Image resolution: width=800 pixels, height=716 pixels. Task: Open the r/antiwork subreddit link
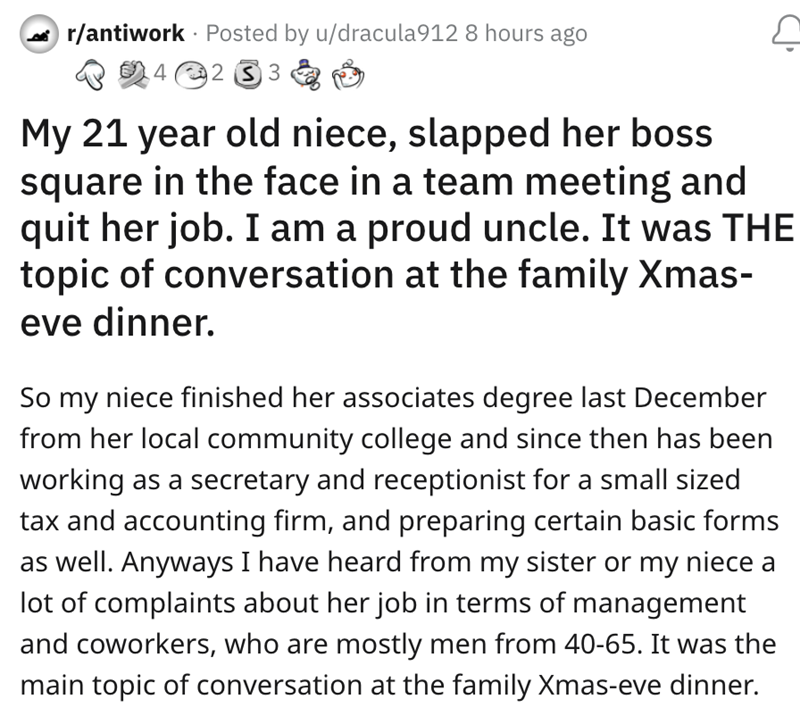[x=124, y=33]
